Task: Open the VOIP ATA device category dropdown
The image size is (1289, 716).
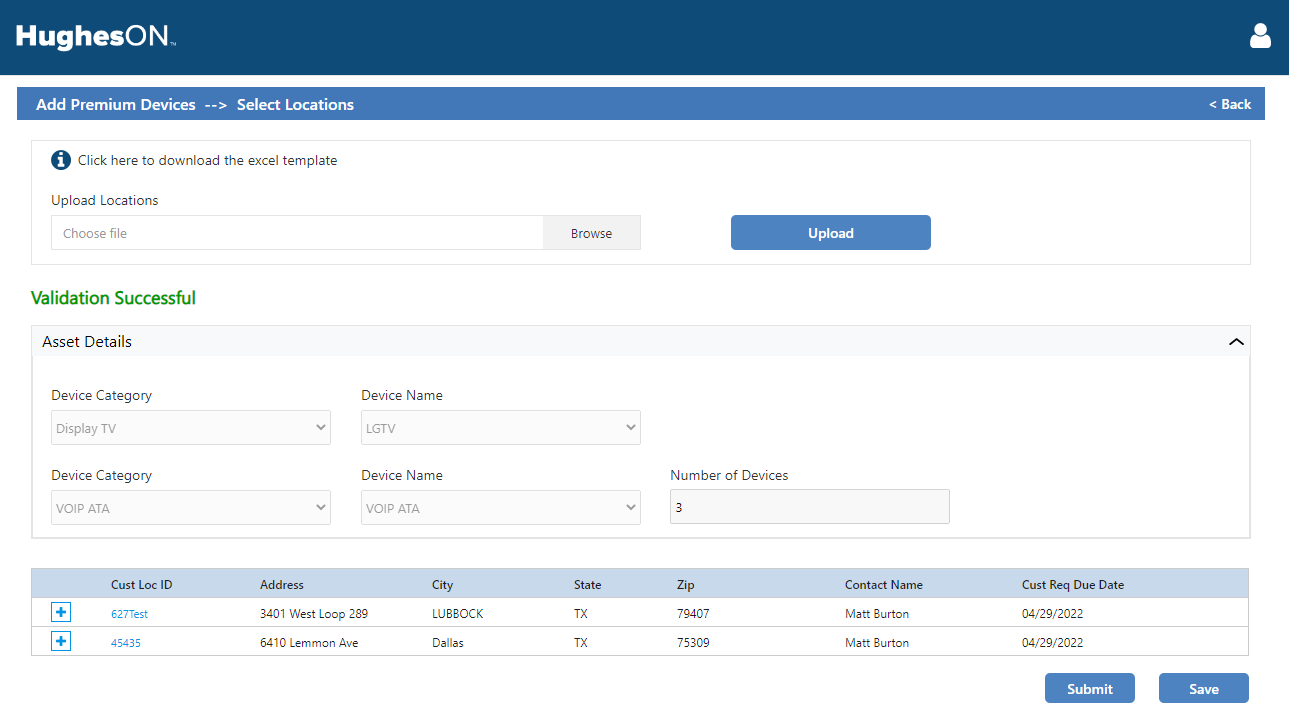Action: point(190,508)
